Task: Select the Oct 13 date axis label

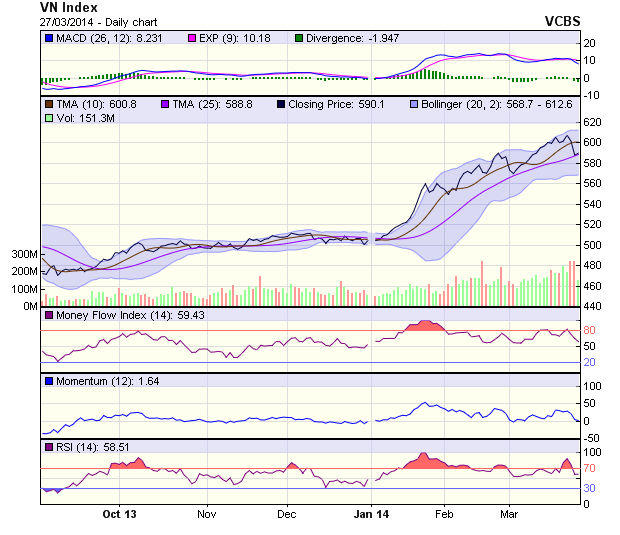Action: click(x=118, y=514)
